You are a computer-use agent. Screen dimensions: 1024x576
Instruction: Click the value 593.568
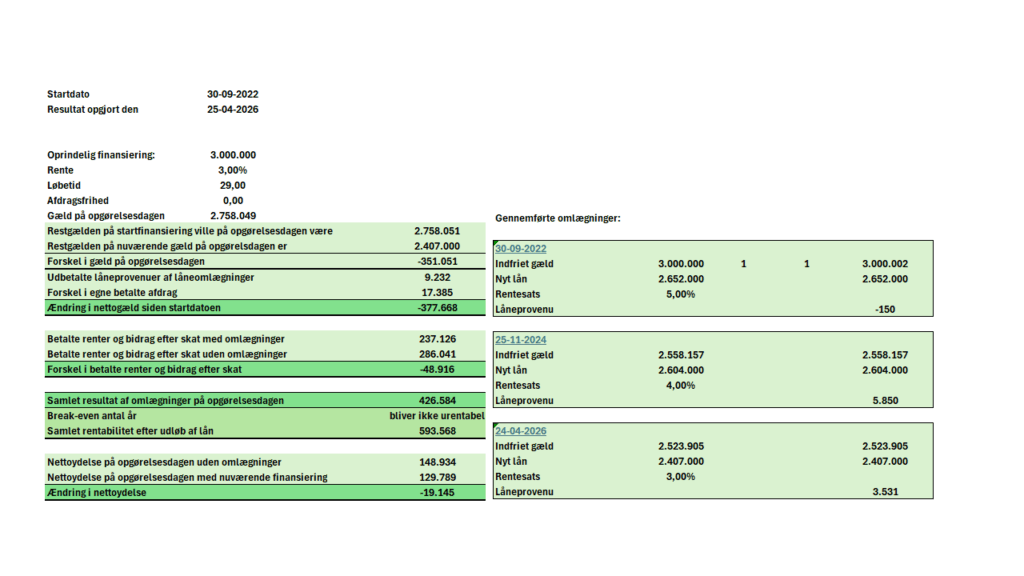[x=437, y=431]
